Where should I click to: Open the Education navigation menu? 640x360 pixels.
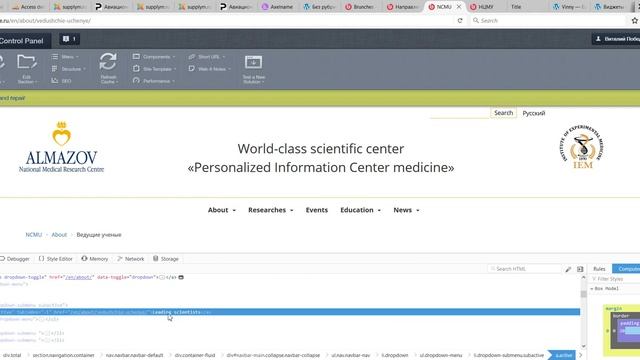click(360, 210)
